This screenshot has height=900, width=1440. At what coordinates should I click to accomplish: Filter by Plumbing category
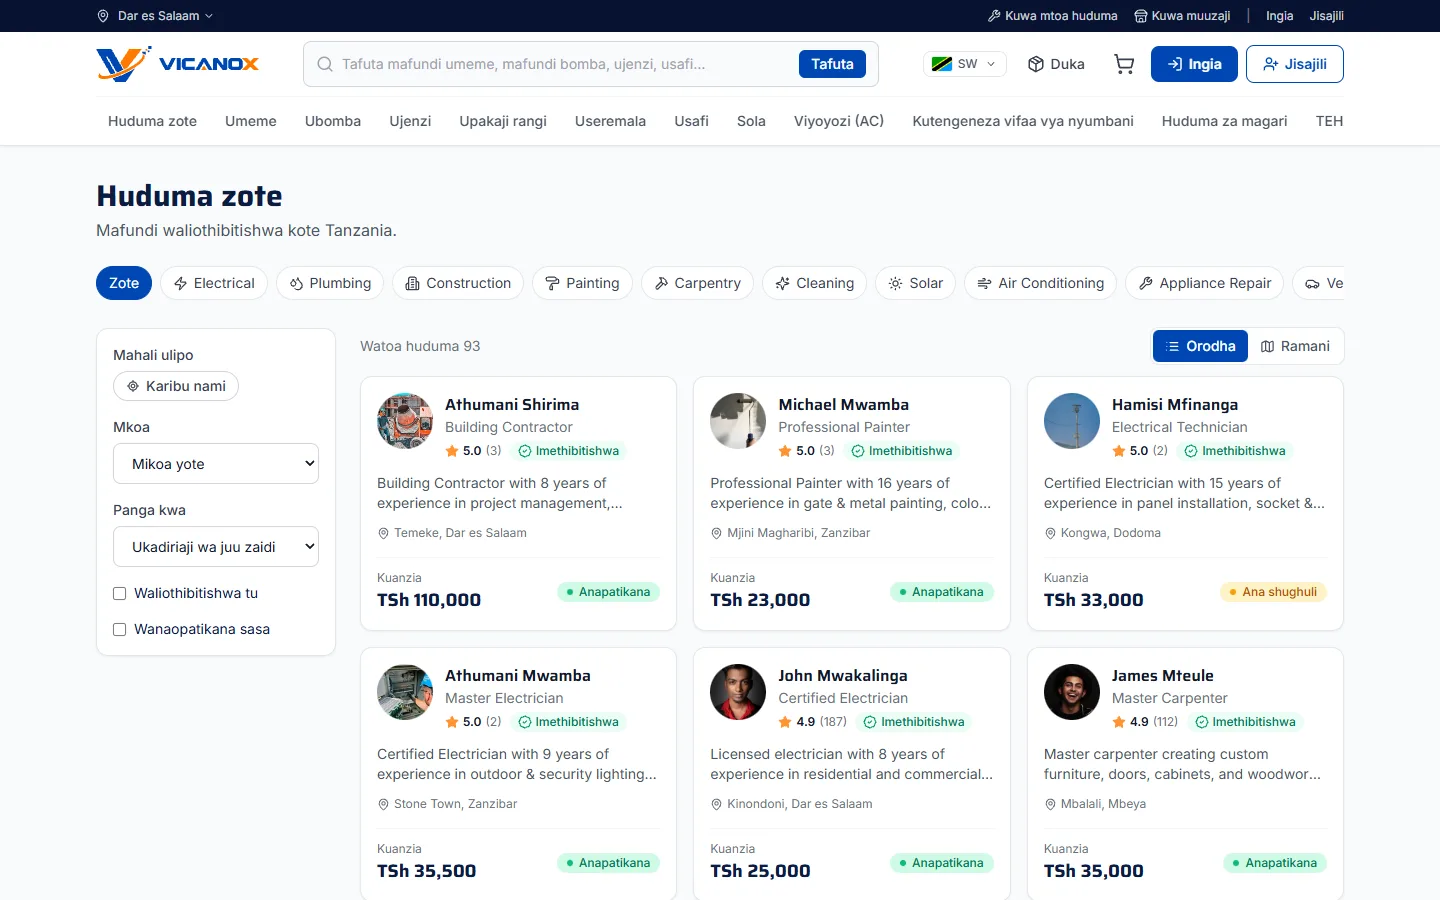330,283
